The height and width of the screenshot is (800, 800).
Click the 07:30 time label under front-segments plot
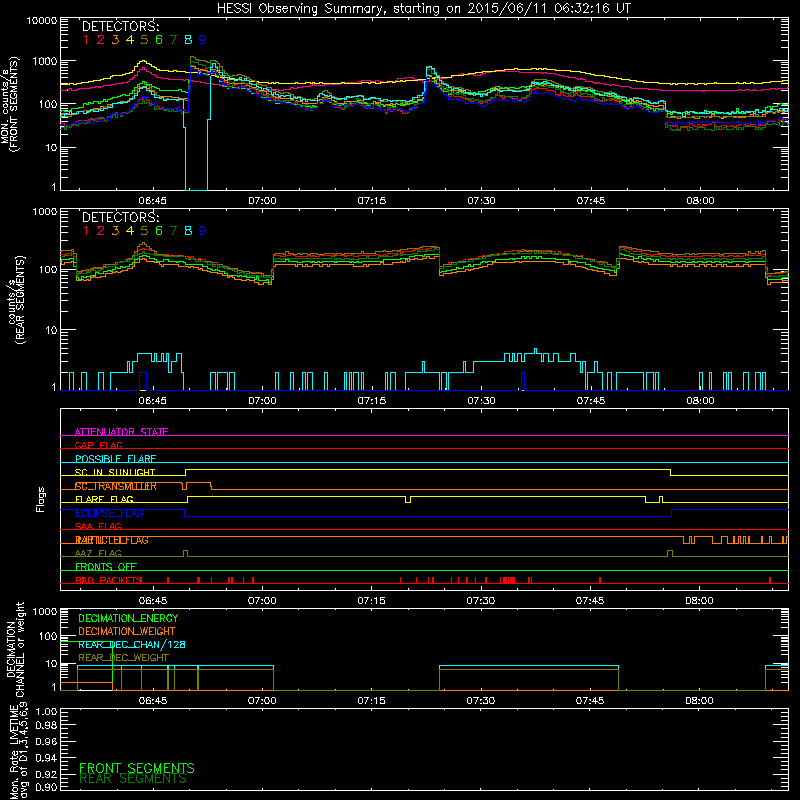[481, 201]
